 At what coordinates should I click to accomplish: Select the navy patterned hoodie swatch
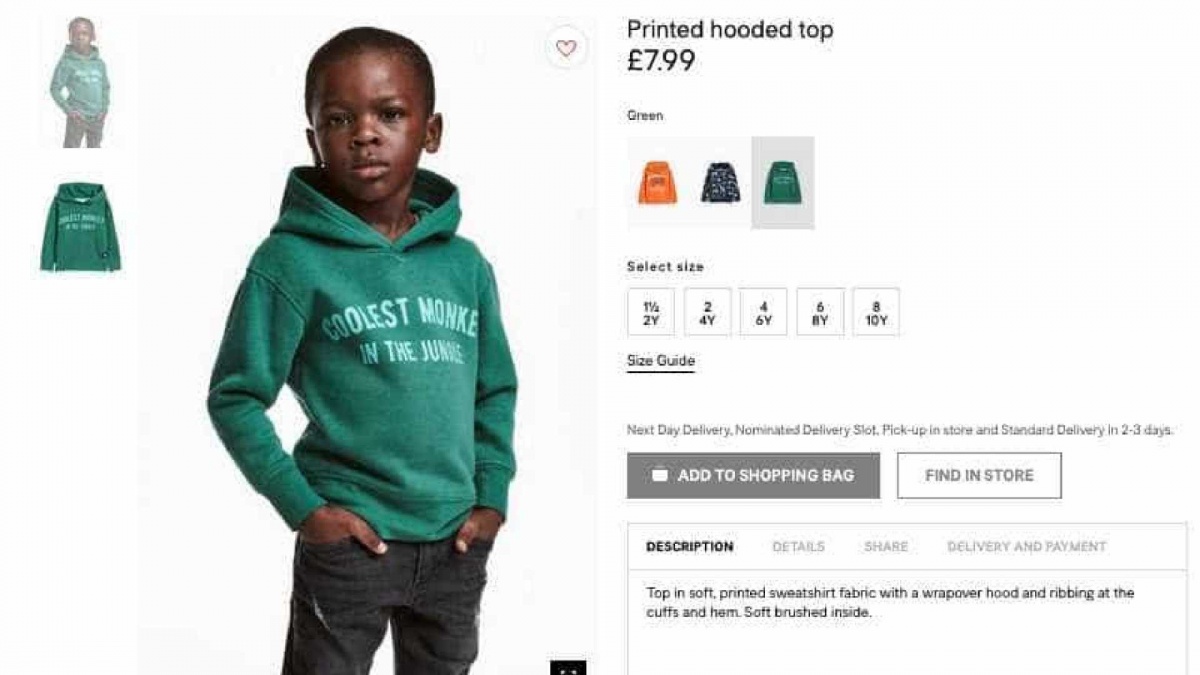coord(720,183)
